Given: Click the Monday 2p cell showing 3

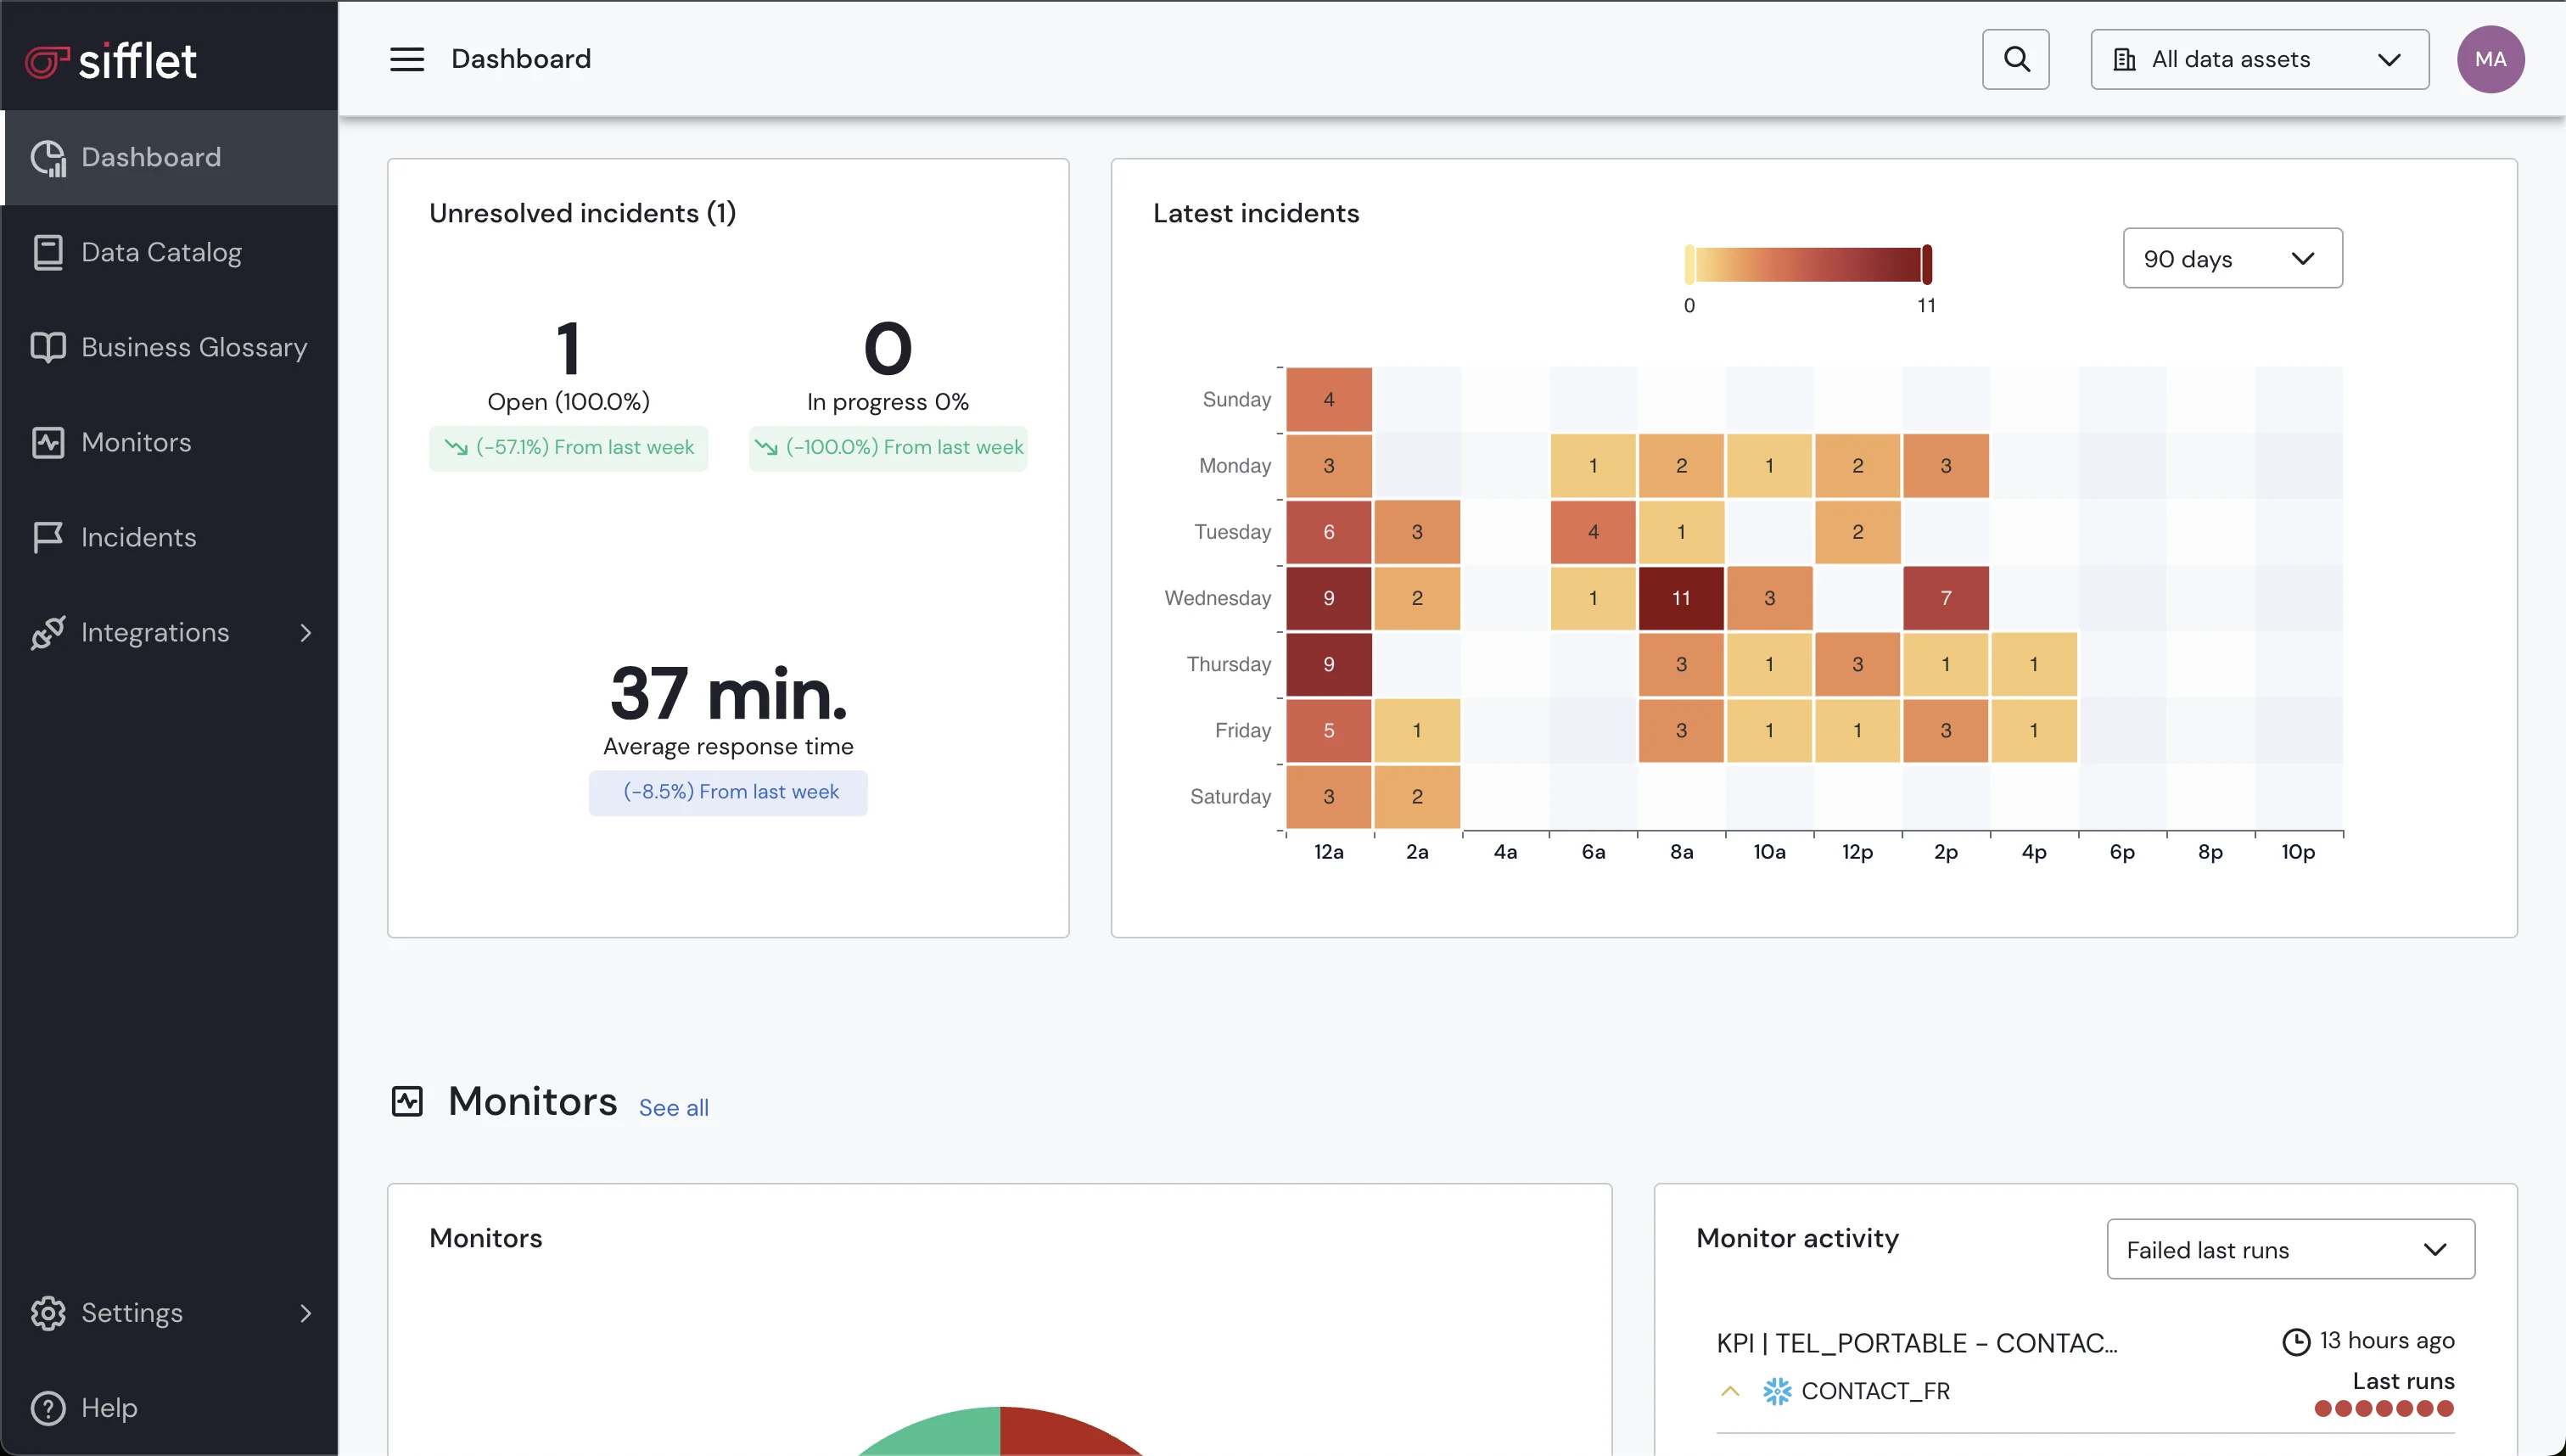Looking at the screenshot, I should (x=1945, y=465).
